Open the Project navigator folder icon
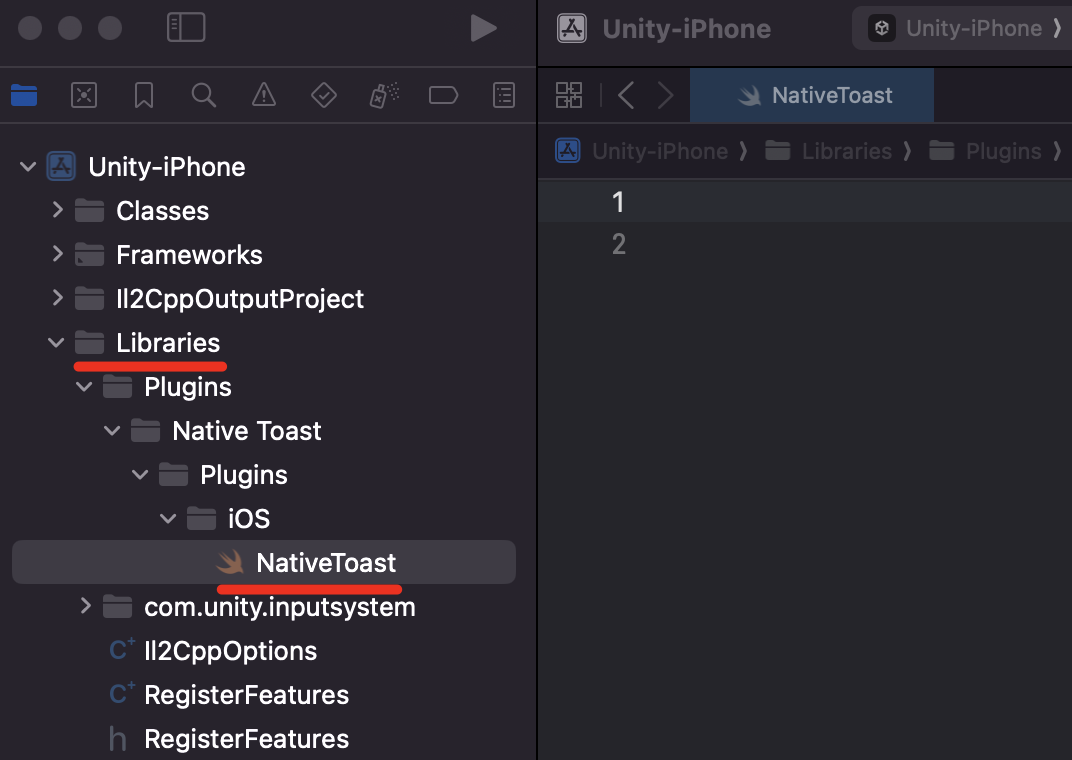The image size is (1072, 760). [x=24, y=95]
